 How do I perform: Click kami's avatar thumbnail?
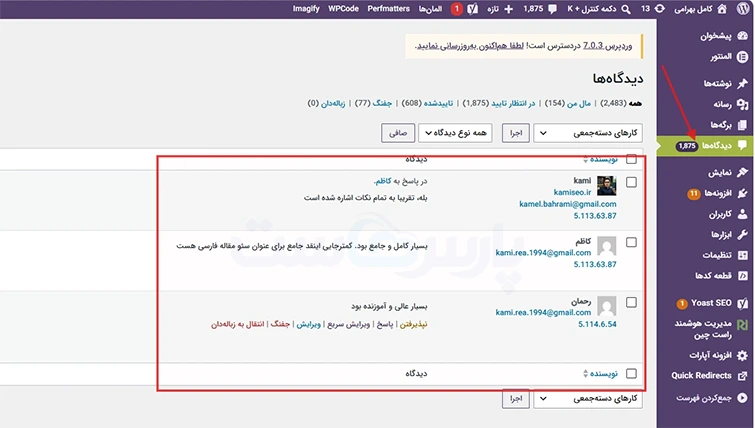[607, 186]
